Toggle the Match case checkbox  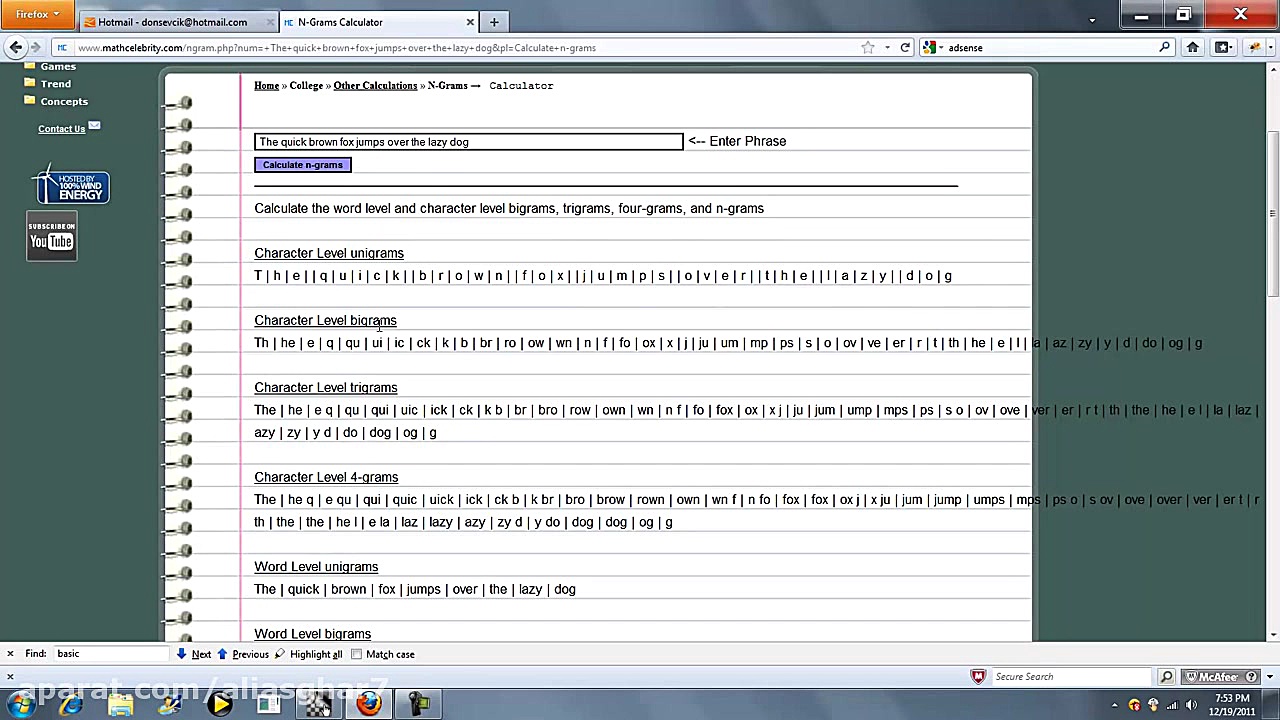click(356, 654)
